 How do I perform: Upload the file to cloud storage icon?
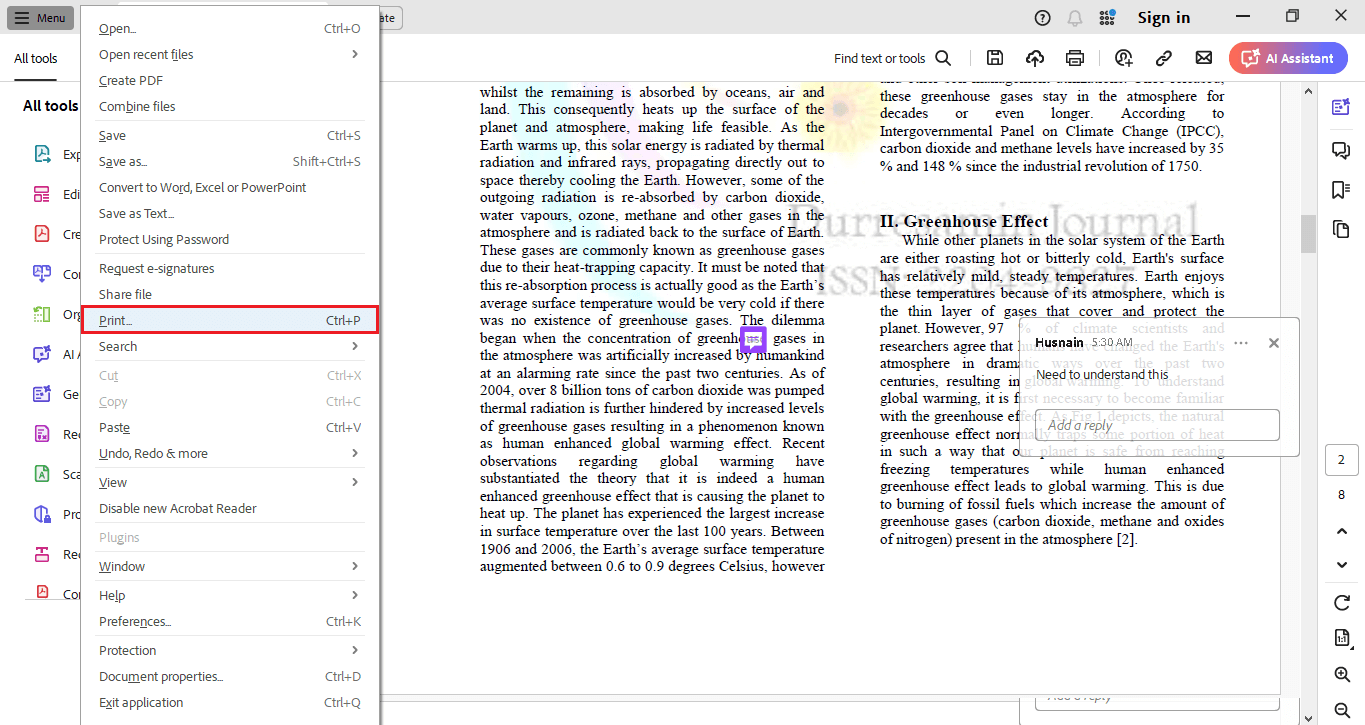point(1035,57)
